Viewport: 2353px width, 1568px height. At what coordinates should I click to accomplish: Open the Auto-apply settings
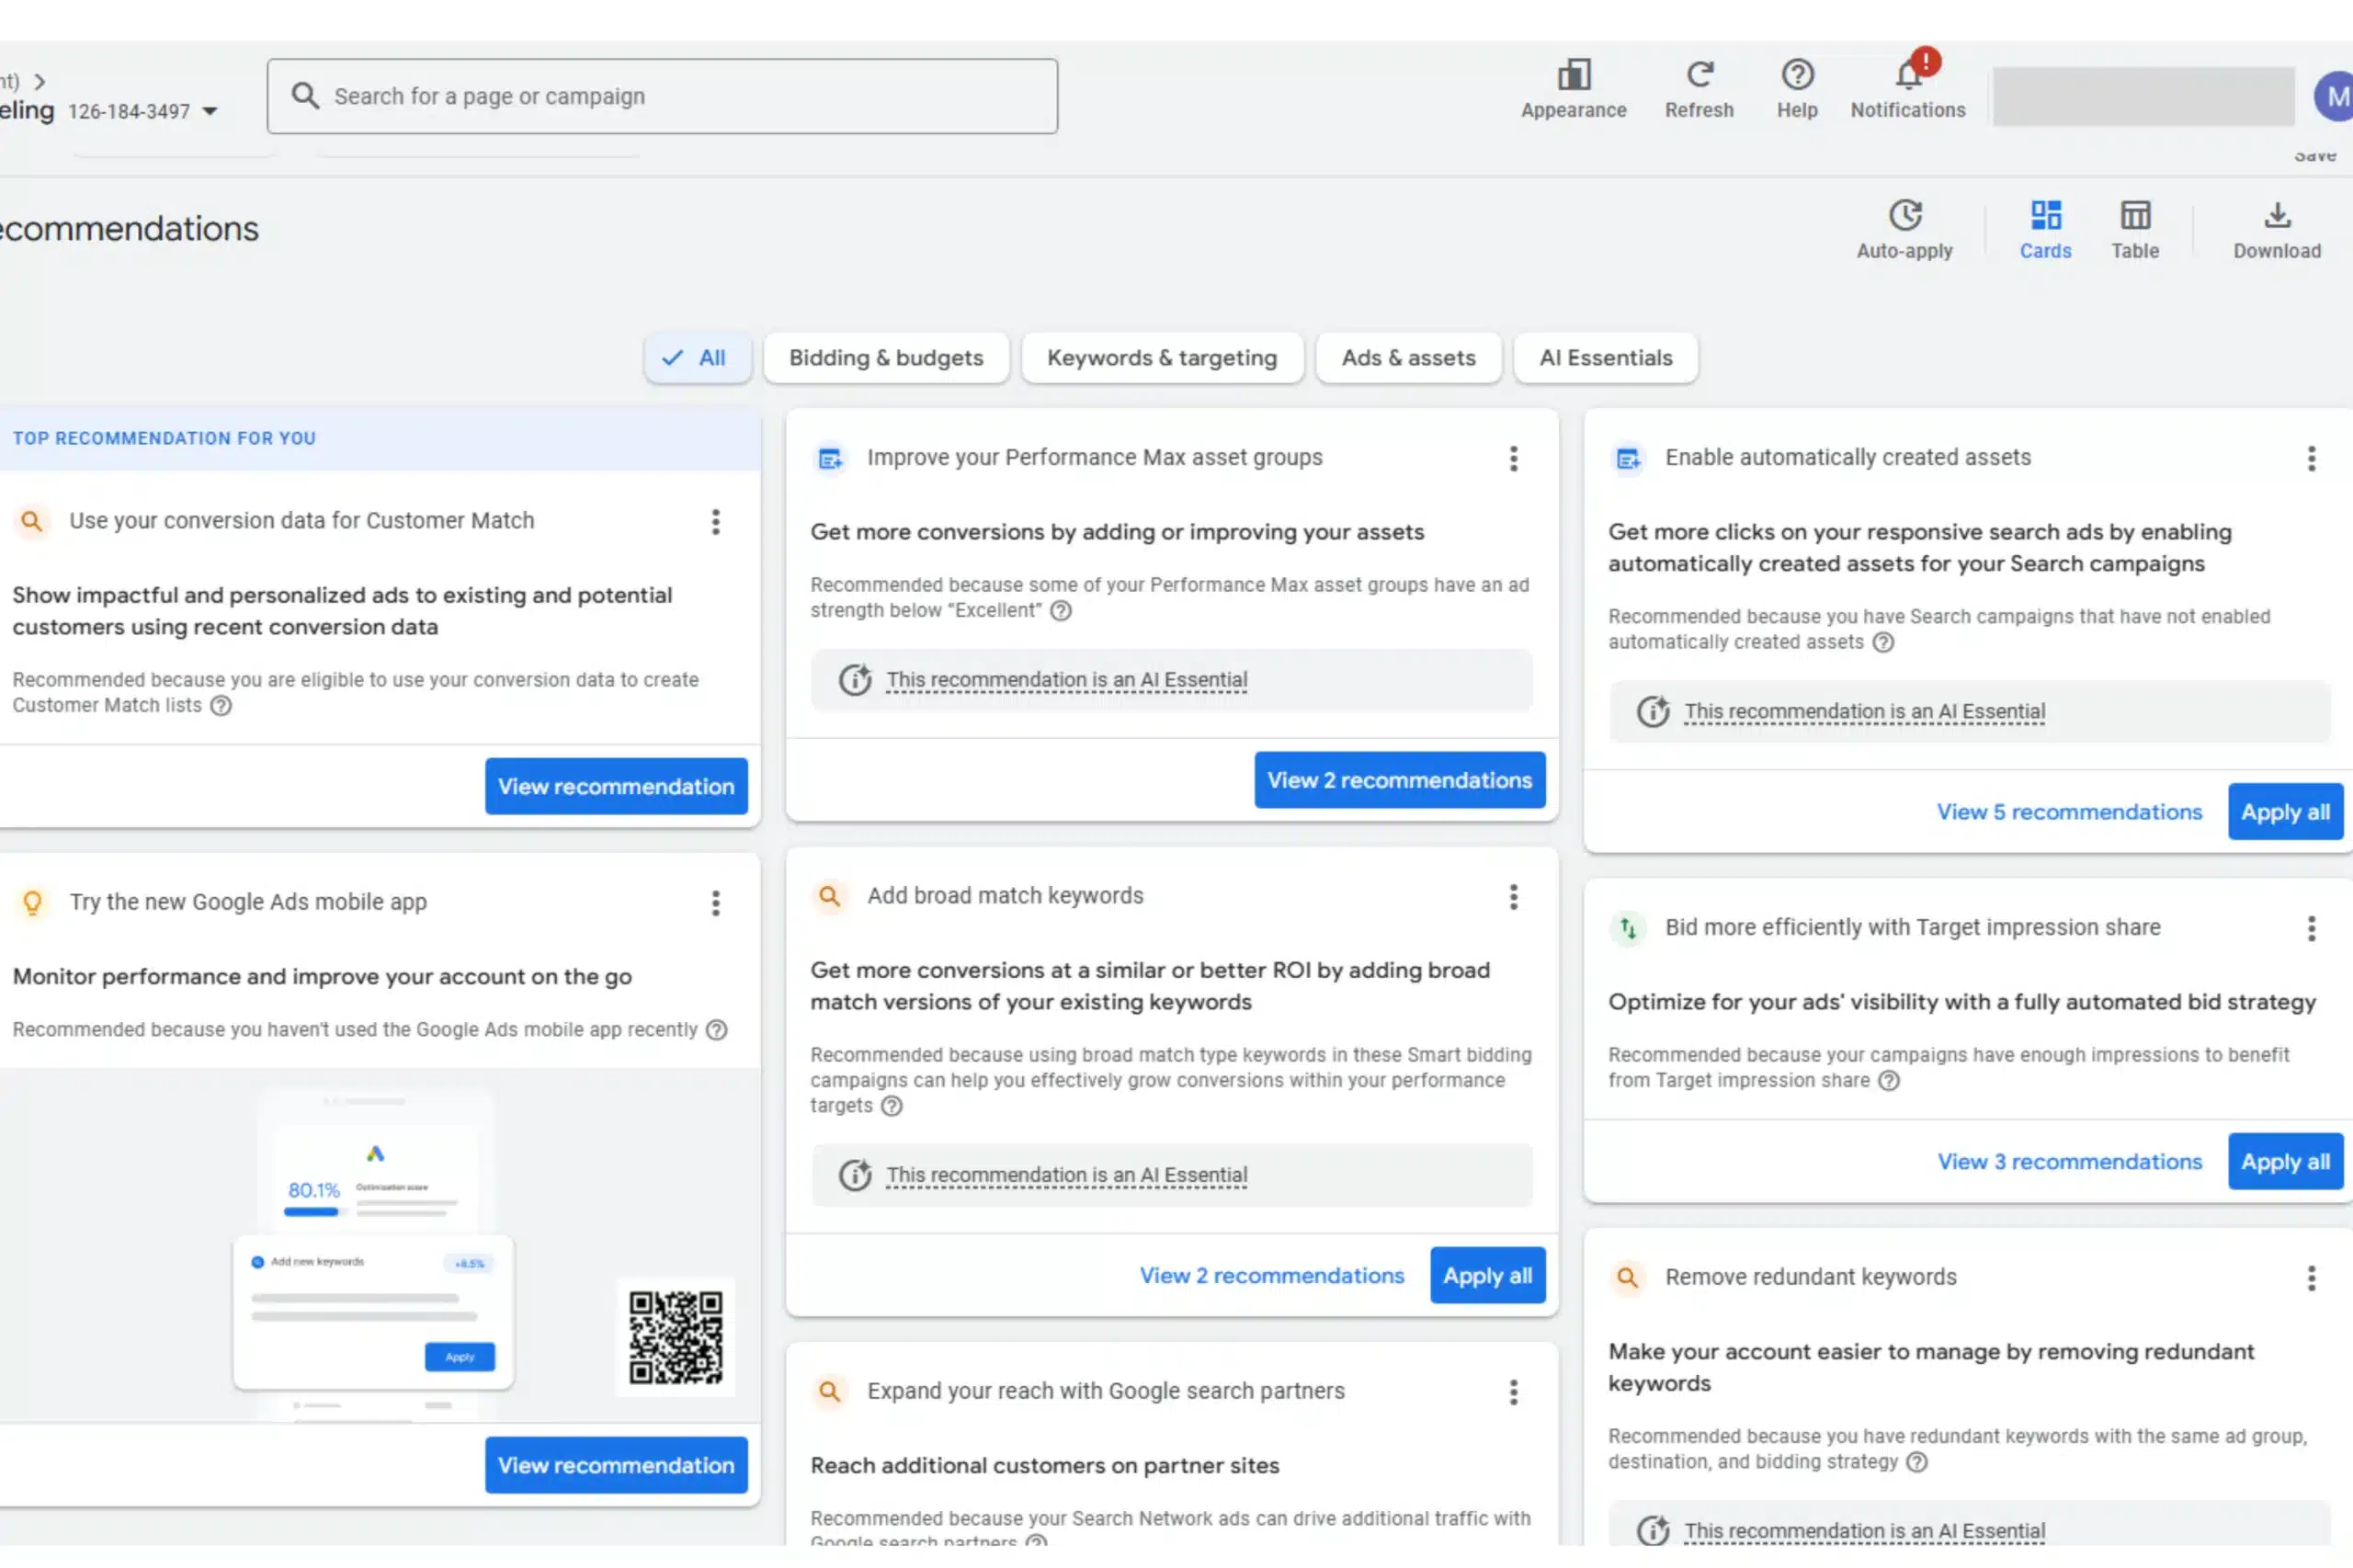tap(1904, 230)
